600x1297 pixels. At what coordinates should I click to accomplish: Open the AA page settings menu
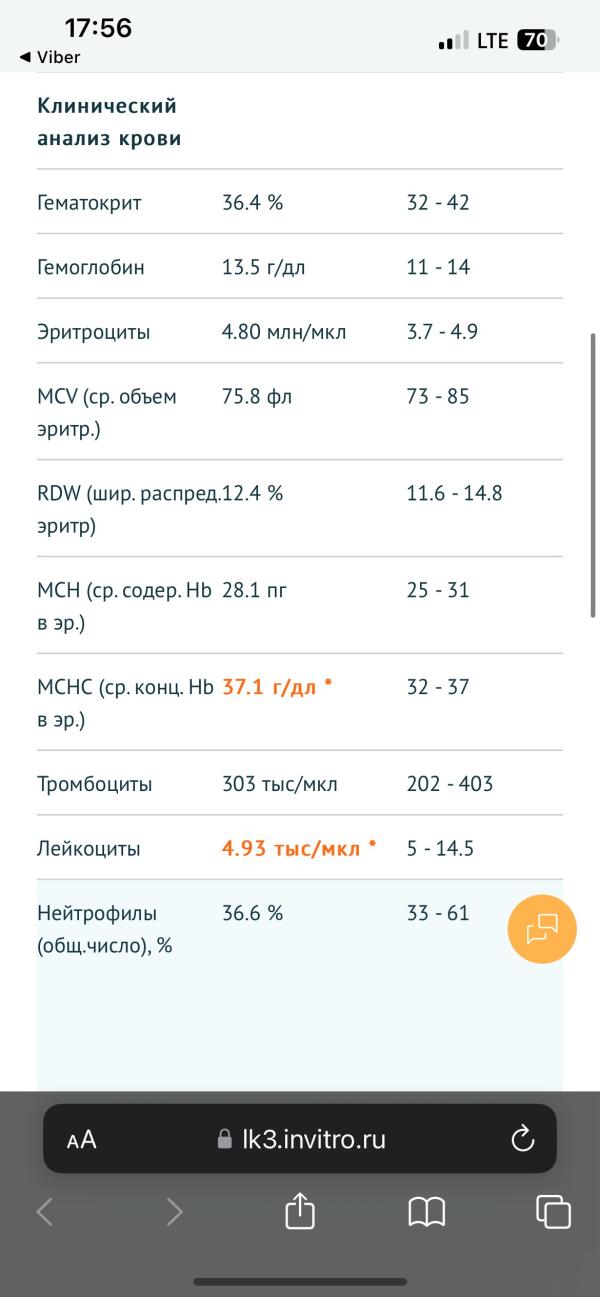pos(82,1139)
